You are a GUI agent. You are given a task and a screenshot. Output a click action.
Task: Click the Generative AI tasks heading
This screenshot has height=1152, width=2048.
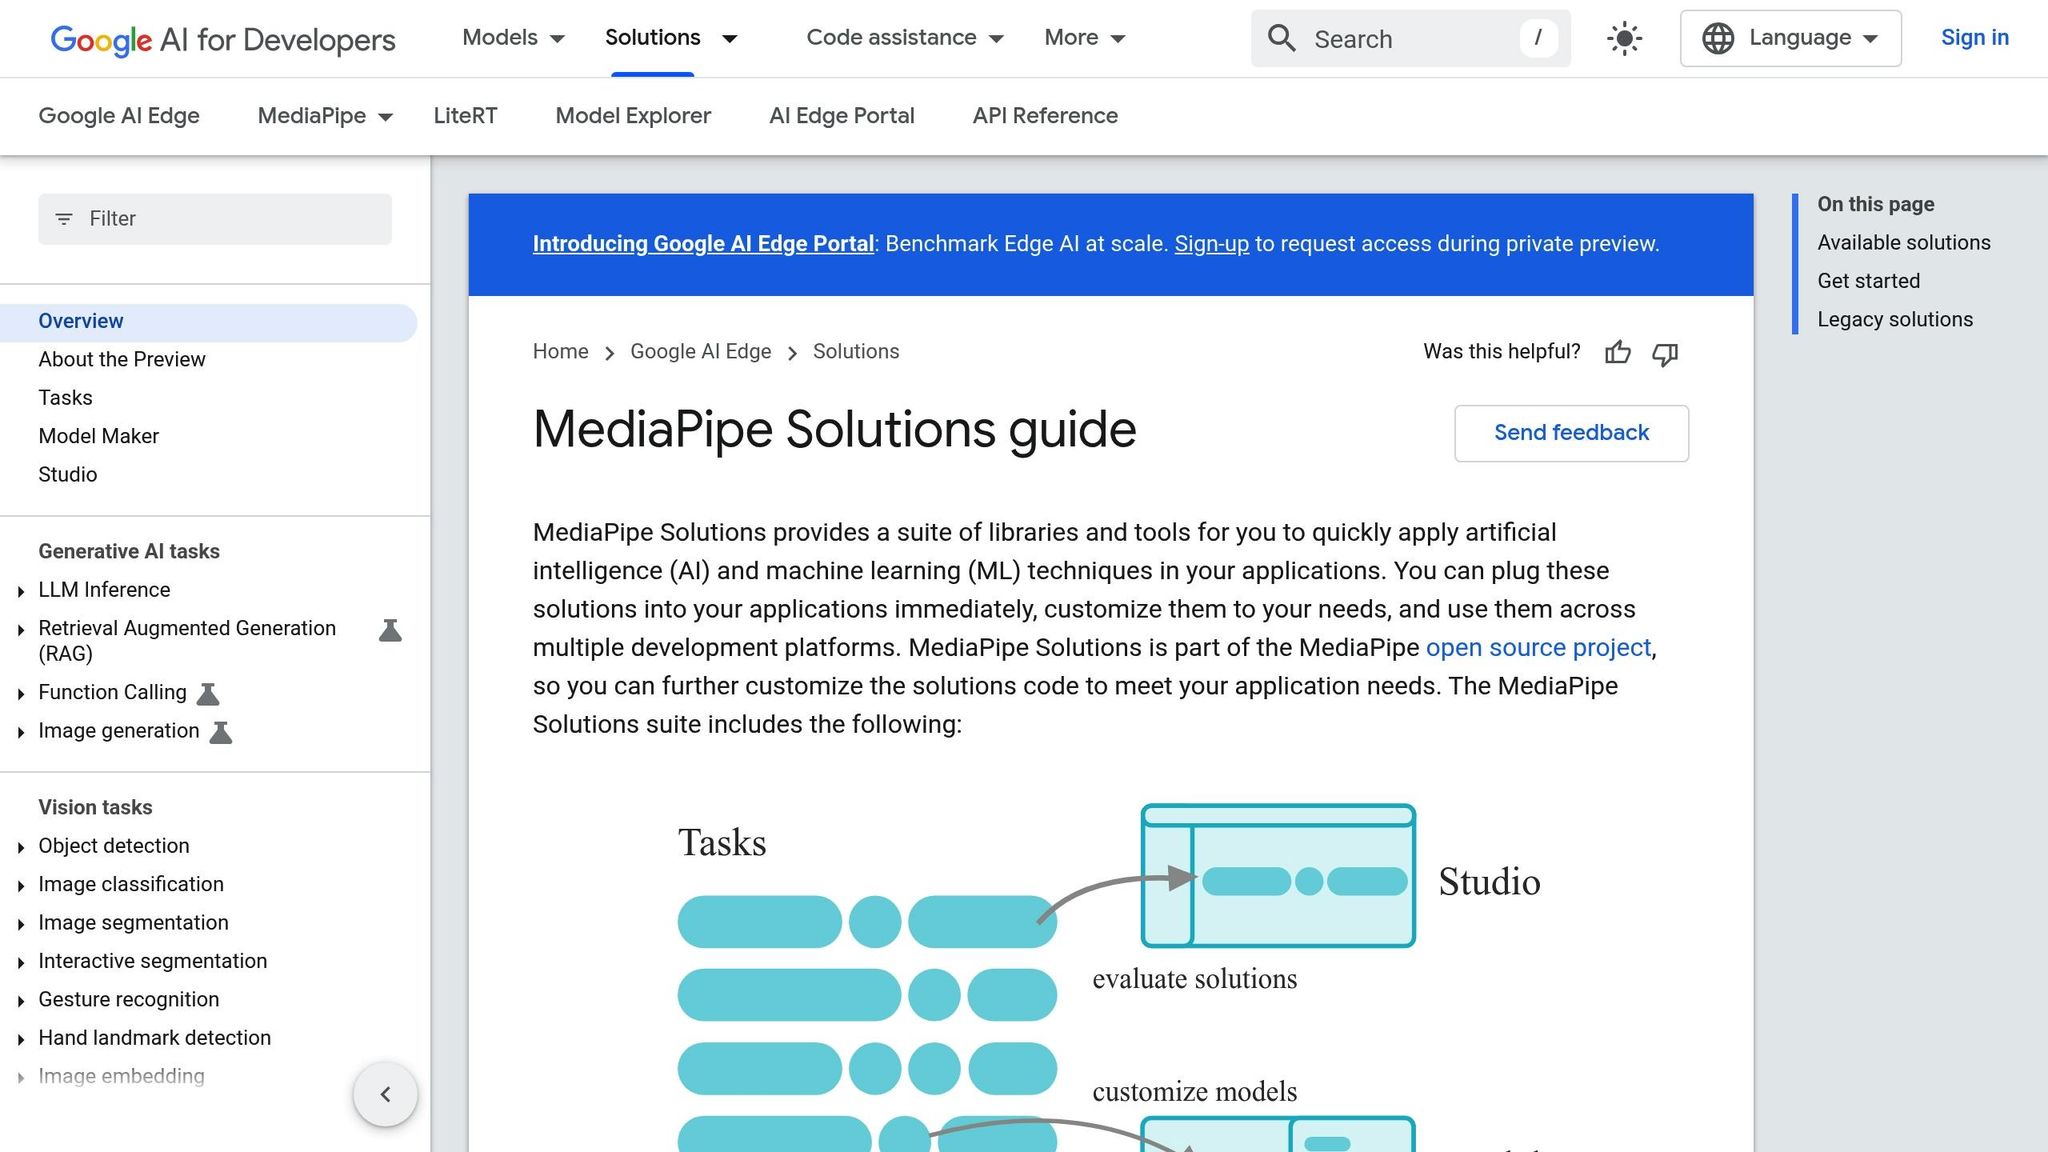point(129,552)
